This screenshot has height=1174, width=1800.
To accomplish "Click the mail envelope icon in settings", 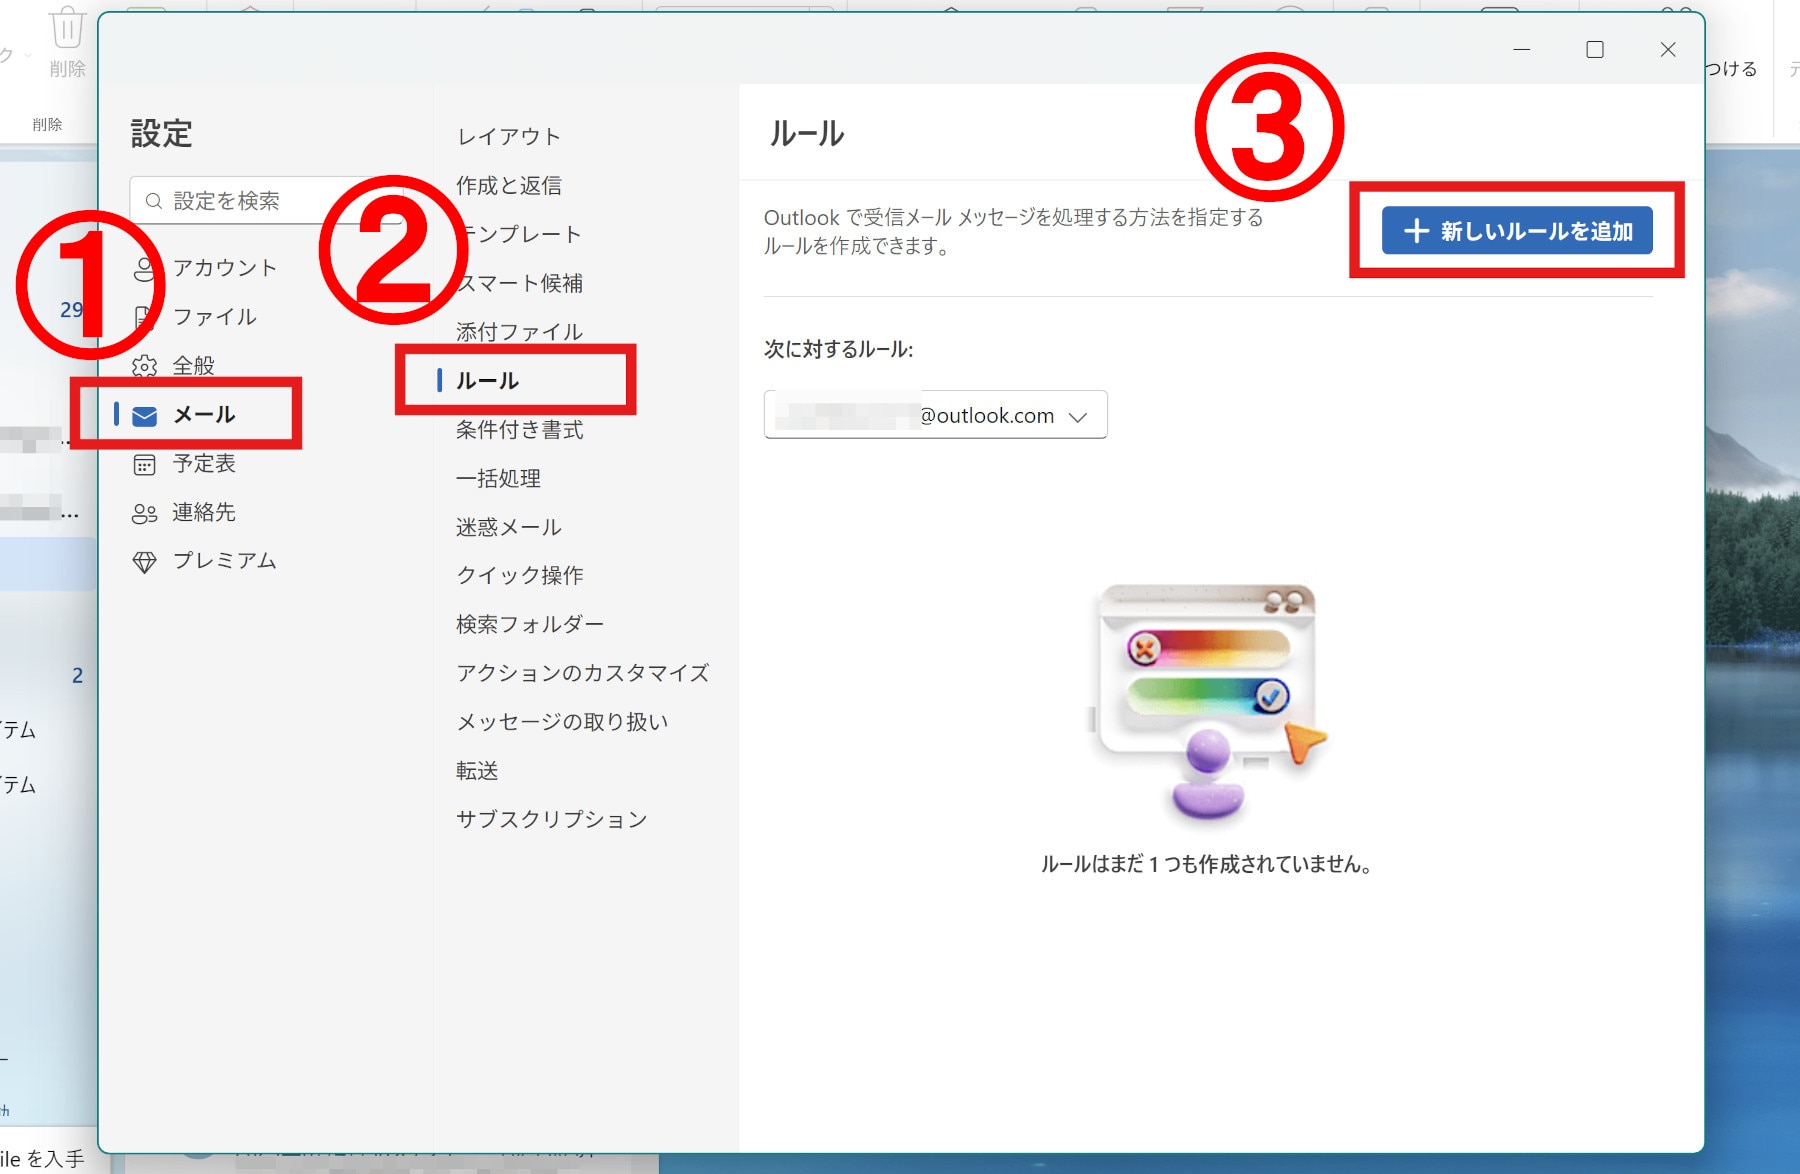I will click(145, 416).
